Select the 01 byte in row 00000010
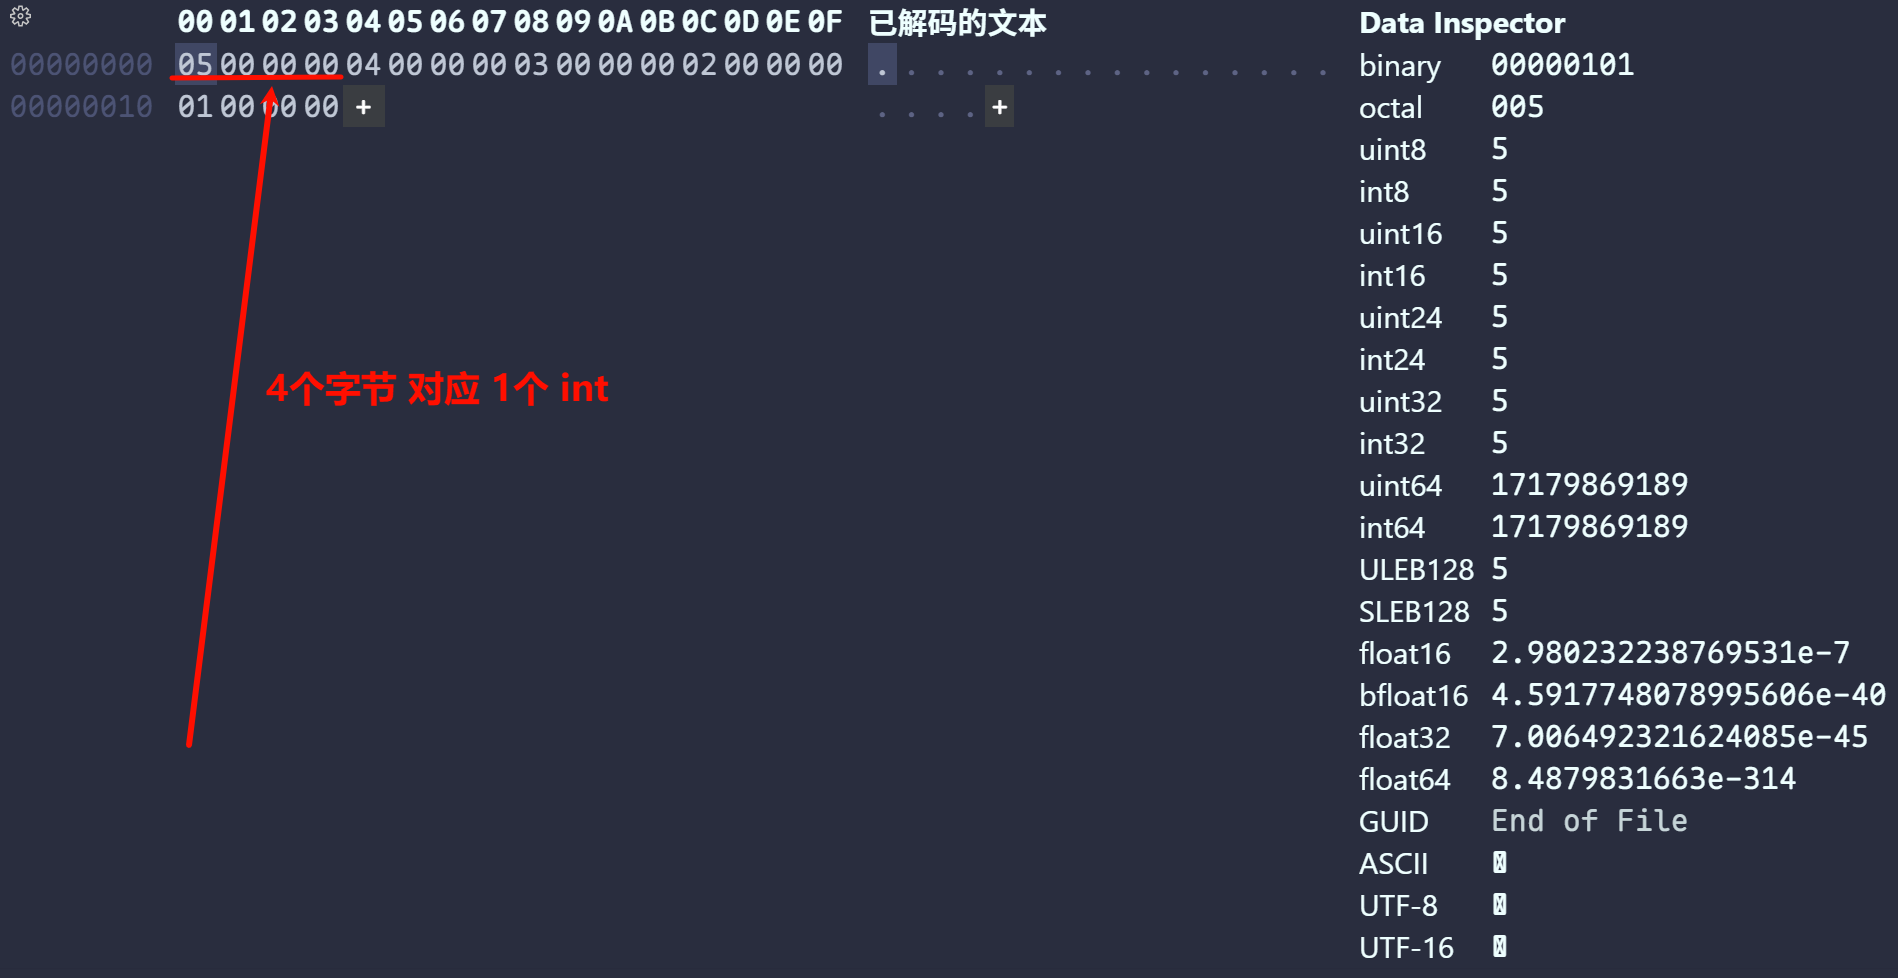 (195, 107)
